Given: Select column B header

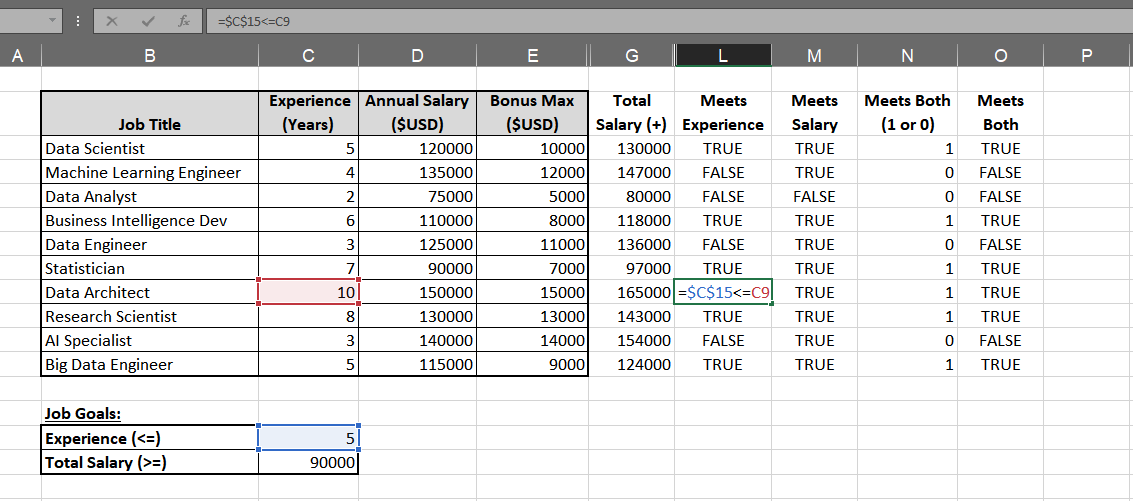Looking at the screenshot, I should (150, 55).
